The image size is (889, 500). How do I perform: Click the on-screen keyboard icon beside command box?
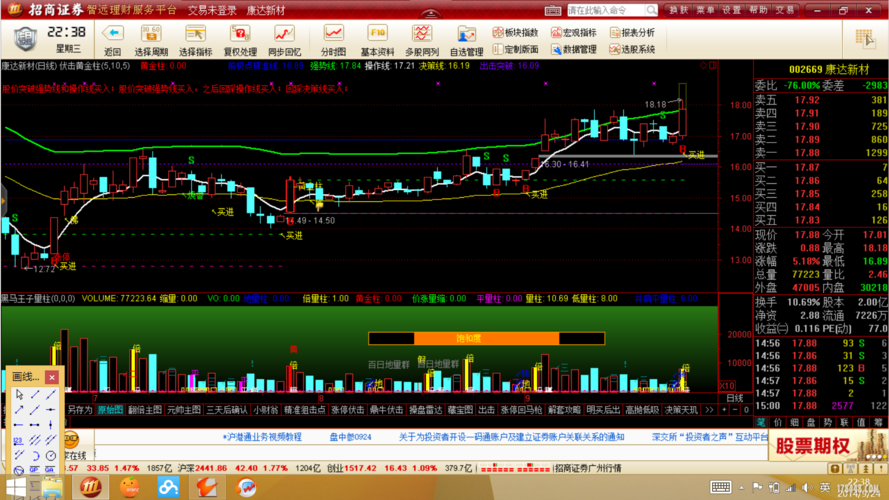click(x=553, y=10)
